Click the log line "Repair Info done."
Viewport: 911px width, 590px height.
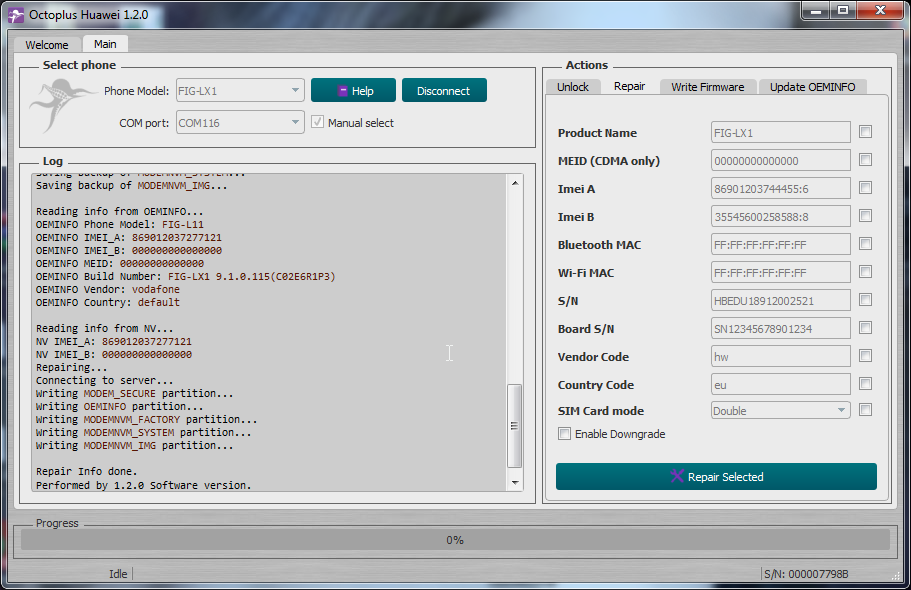(87, 471)
